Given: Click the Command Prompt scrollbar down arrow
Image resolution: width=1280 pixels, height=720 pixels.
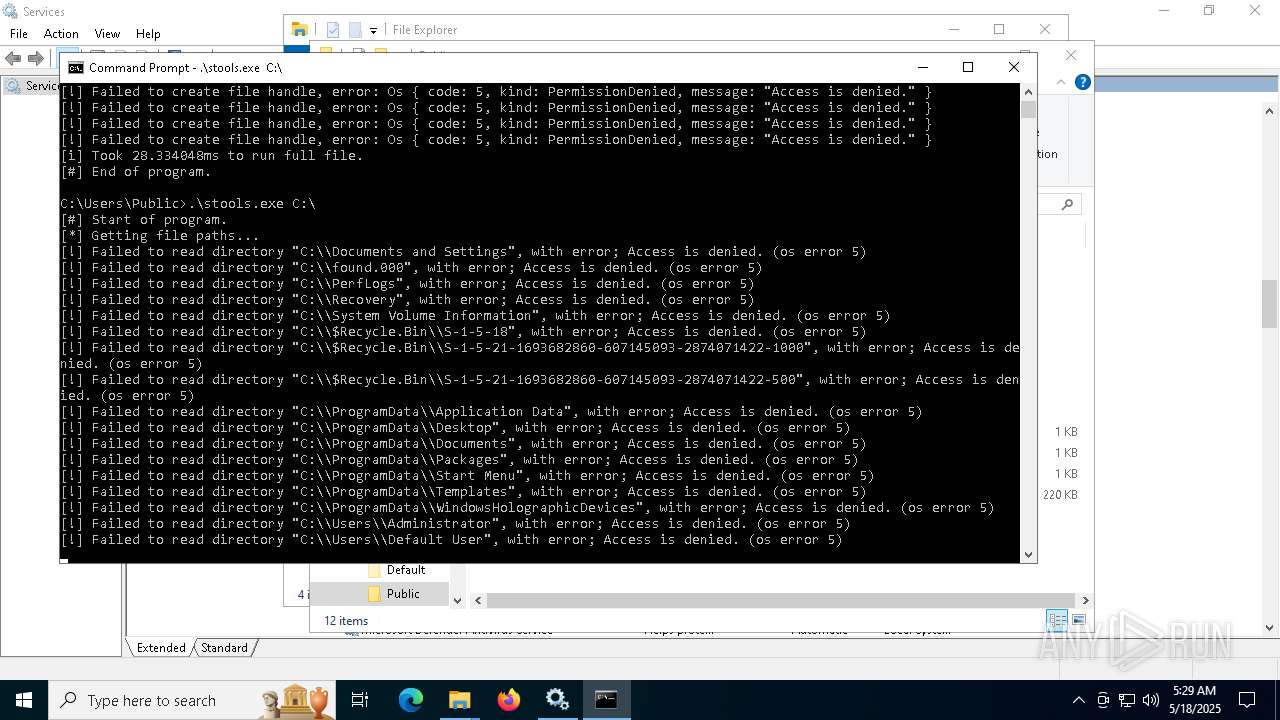Looking at the screenshot, I should pos(1028,554).
